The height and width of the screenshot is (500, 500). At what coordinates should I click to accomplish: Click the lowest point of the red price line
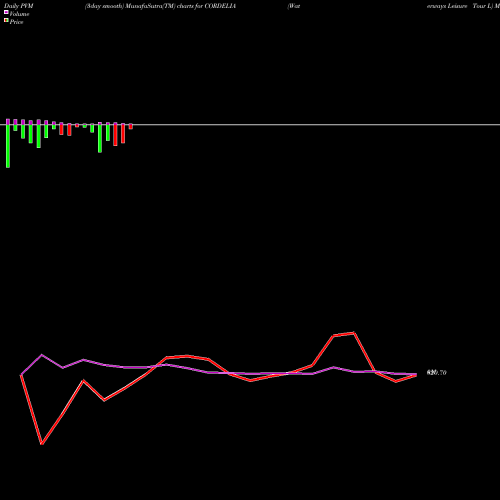42,444
